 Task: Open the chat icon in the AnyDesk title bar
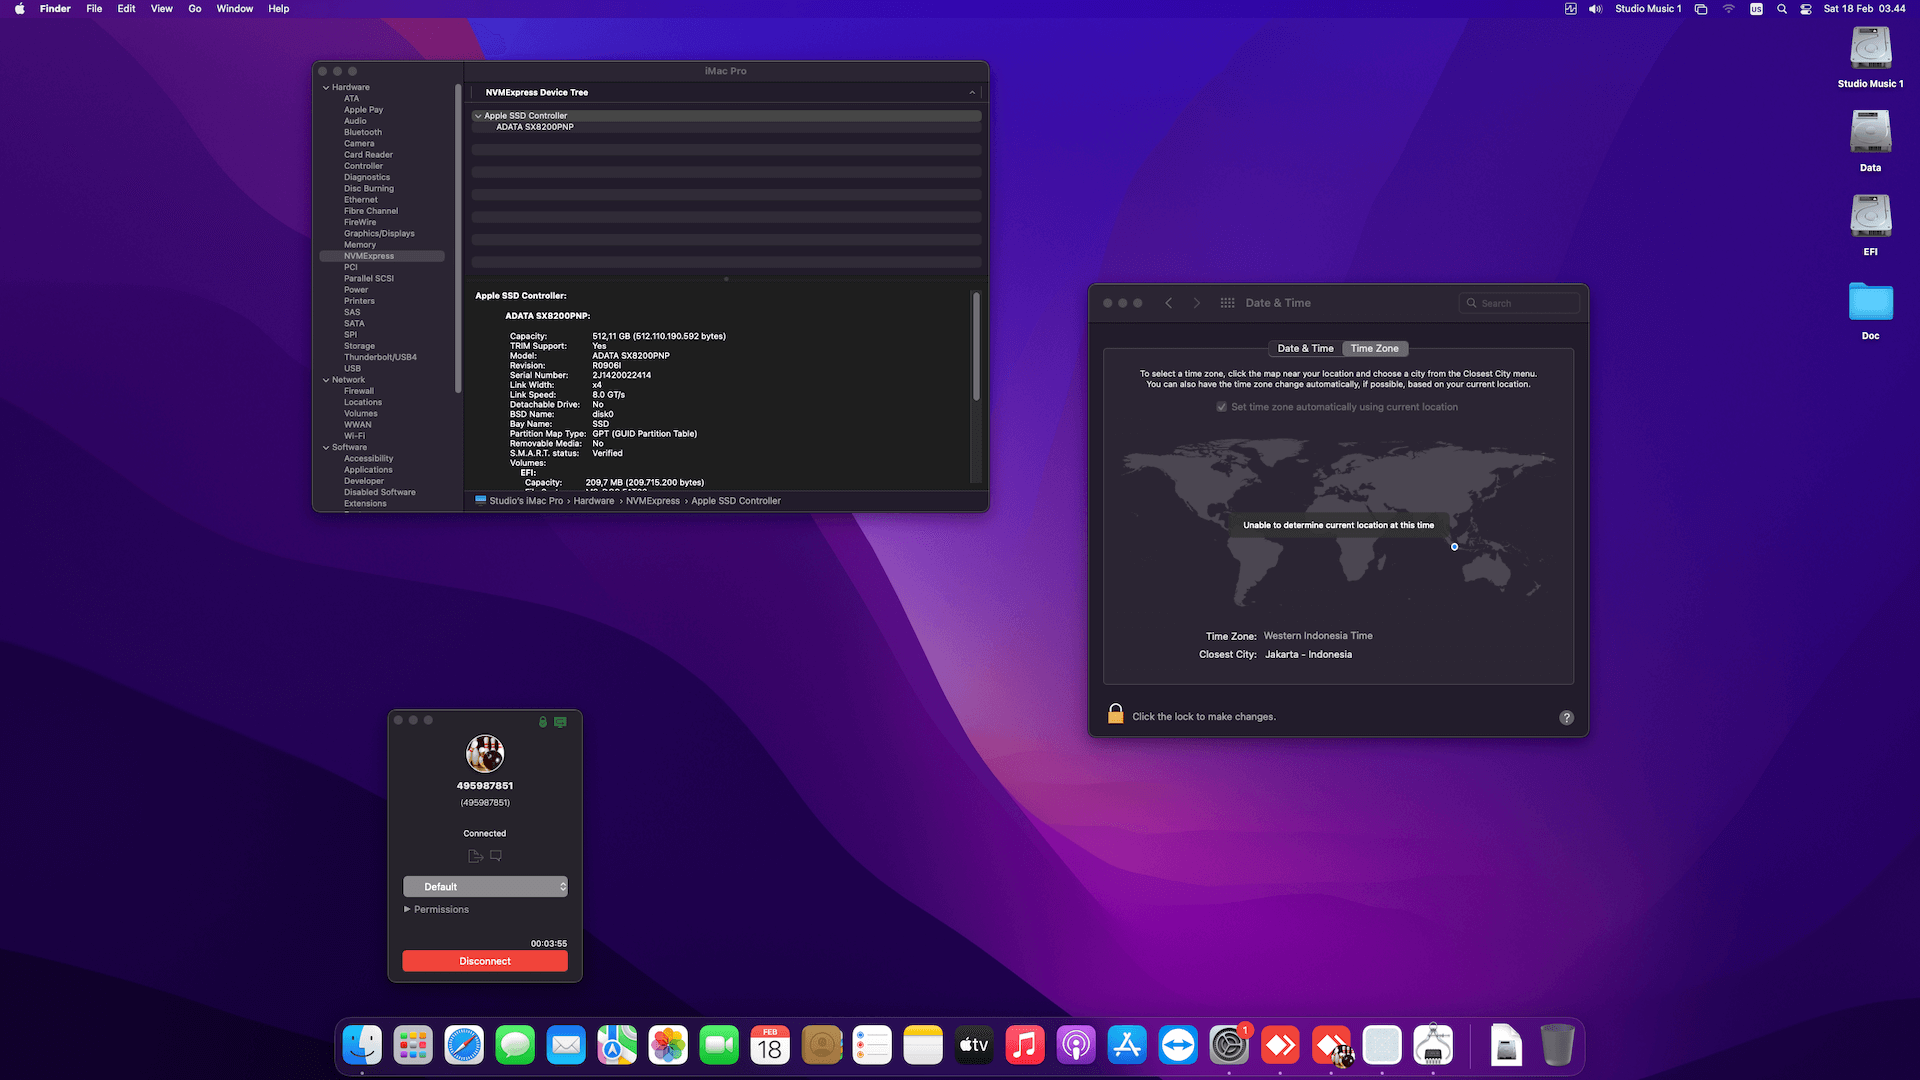560,722
